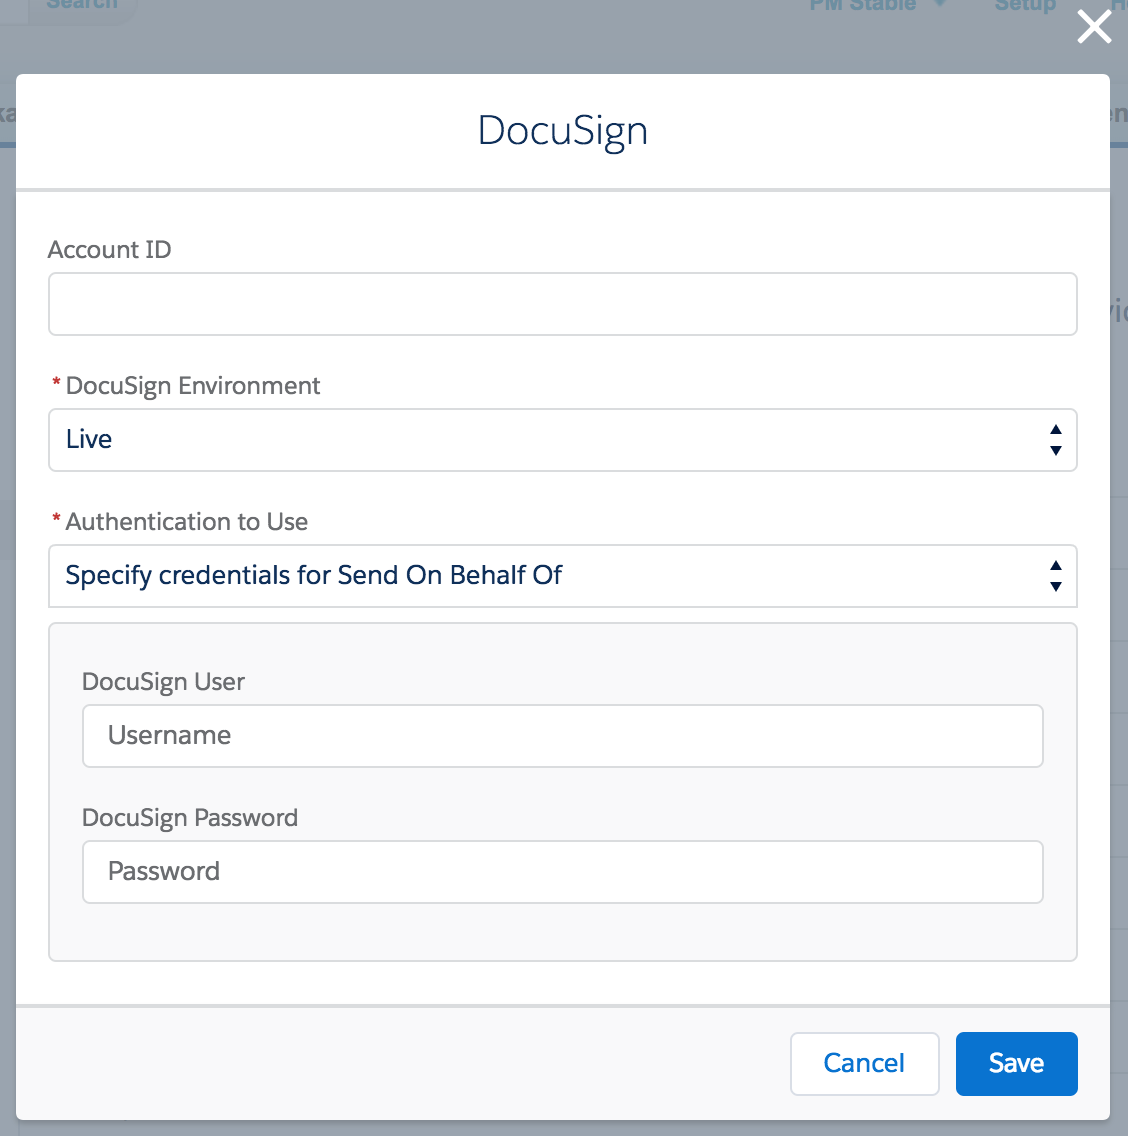Focus the DocuSign User Username field
1128x1136 pixels.
pyautogui.click(x=562, y=736)
